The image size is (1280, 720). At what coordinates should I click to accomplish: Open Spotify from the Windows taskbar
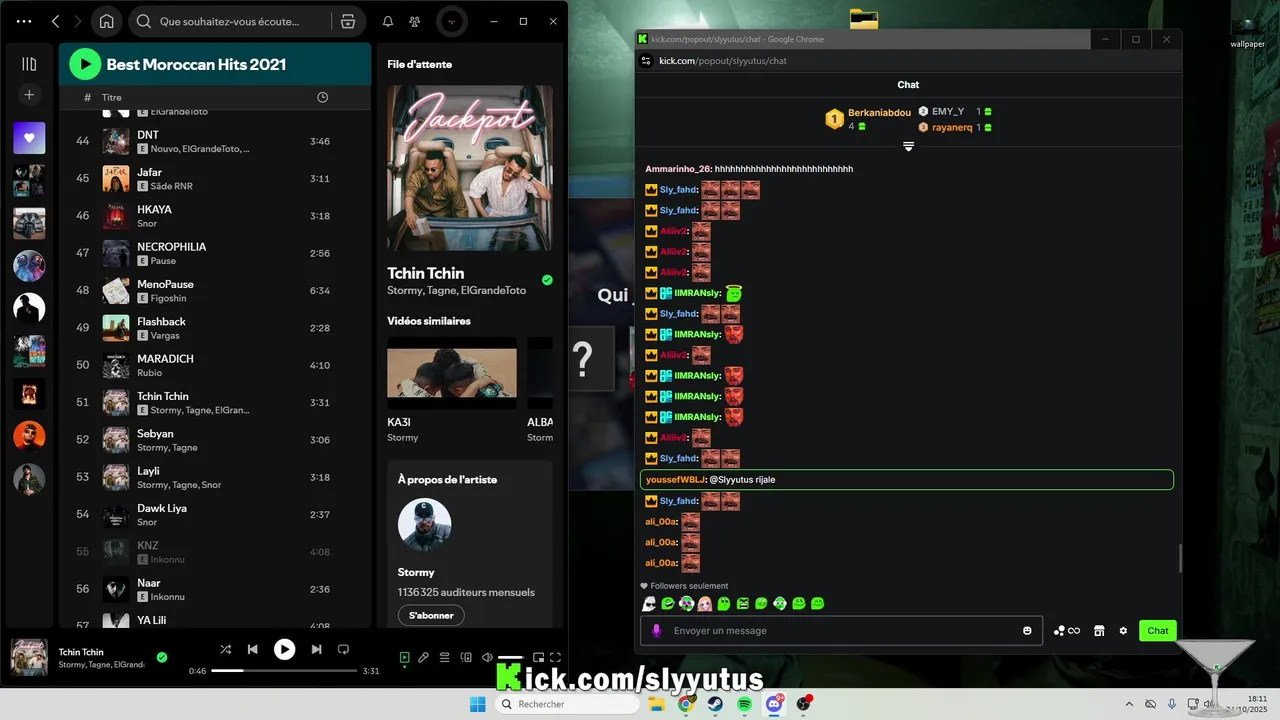click(745, 704)
